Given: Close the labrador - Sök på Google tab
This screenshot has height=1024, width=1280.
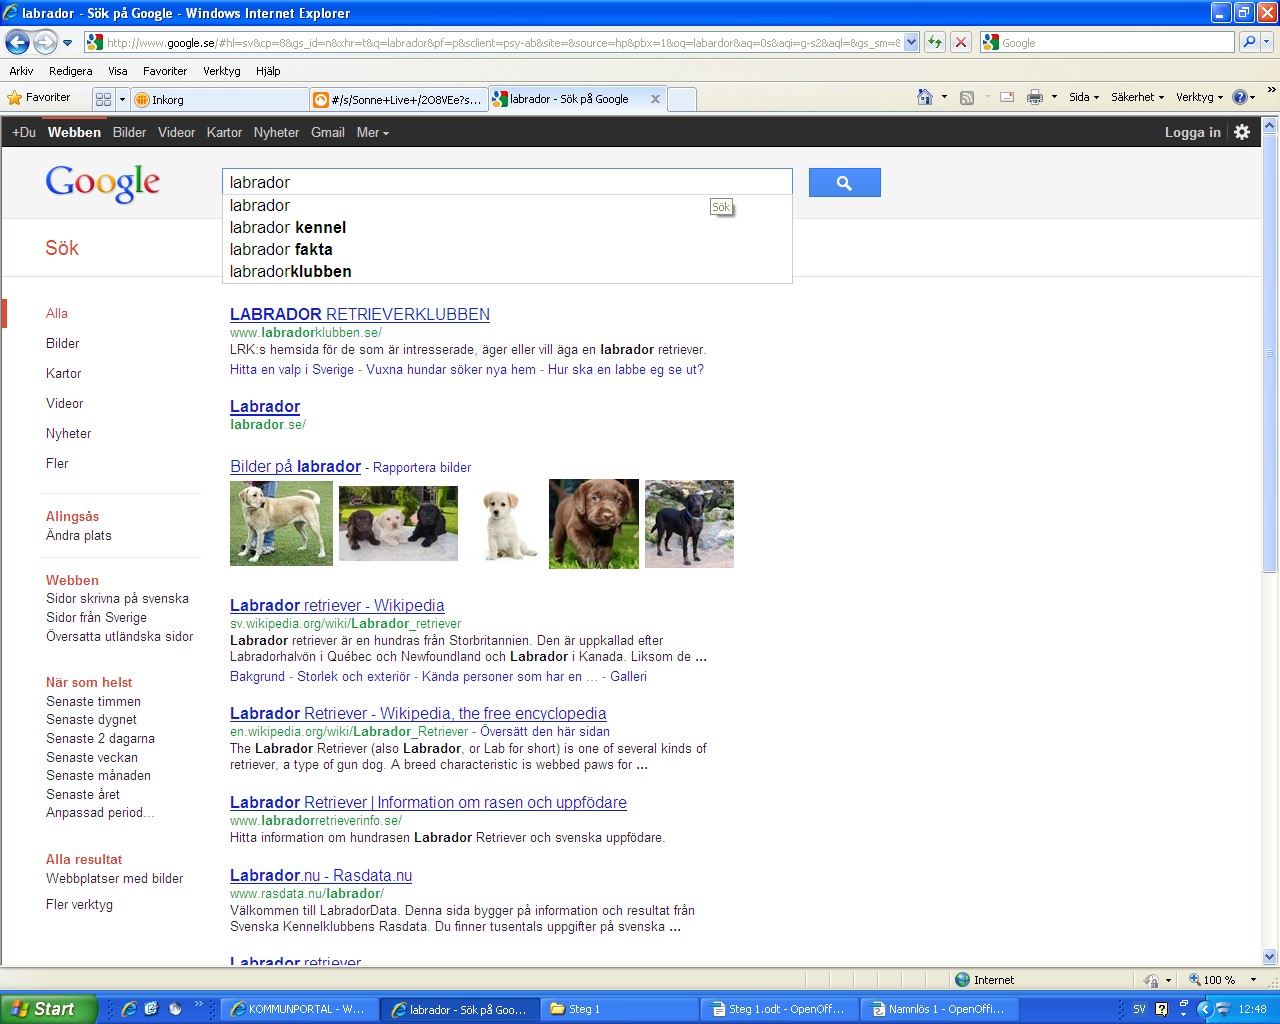Looking at the screenshot, I should pos(655,99).
